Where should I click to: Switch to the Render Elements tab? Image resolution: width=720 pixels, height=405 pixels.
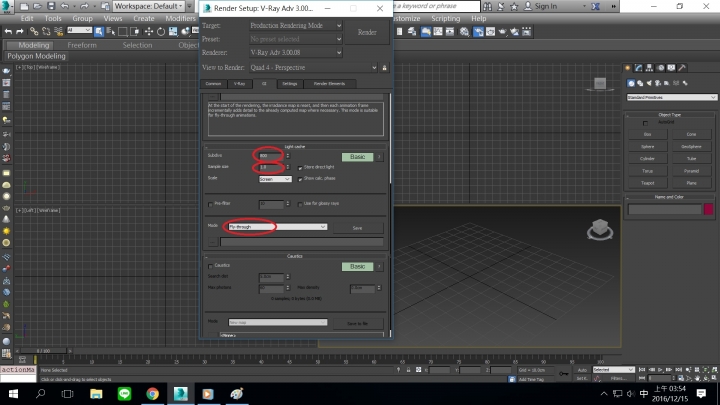coord(329,84)
